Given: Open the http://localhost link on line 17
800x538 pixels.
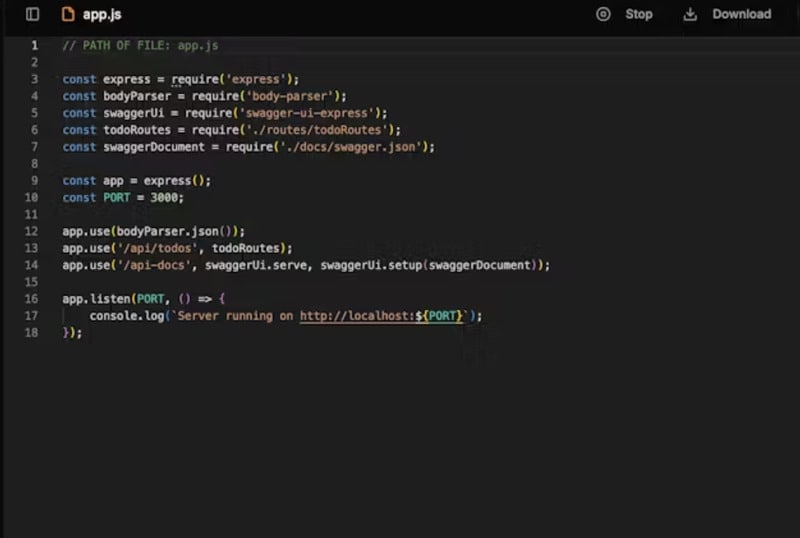Looking at the screenshot, I should click(357, 316).
